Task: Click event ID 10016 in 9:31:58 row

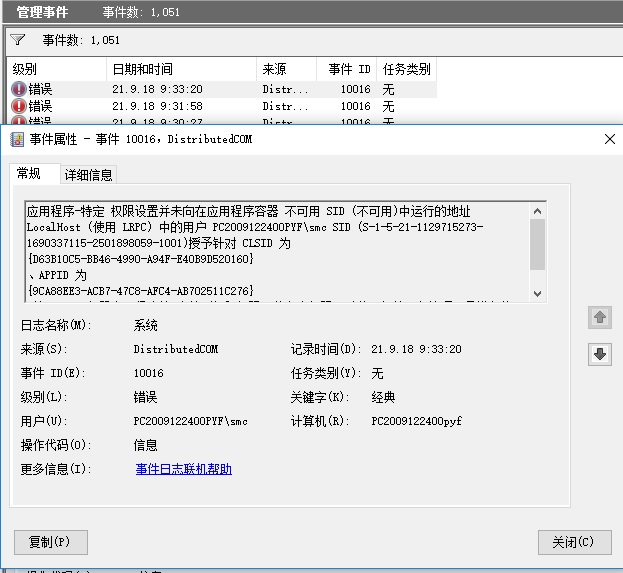Action: 356,106
